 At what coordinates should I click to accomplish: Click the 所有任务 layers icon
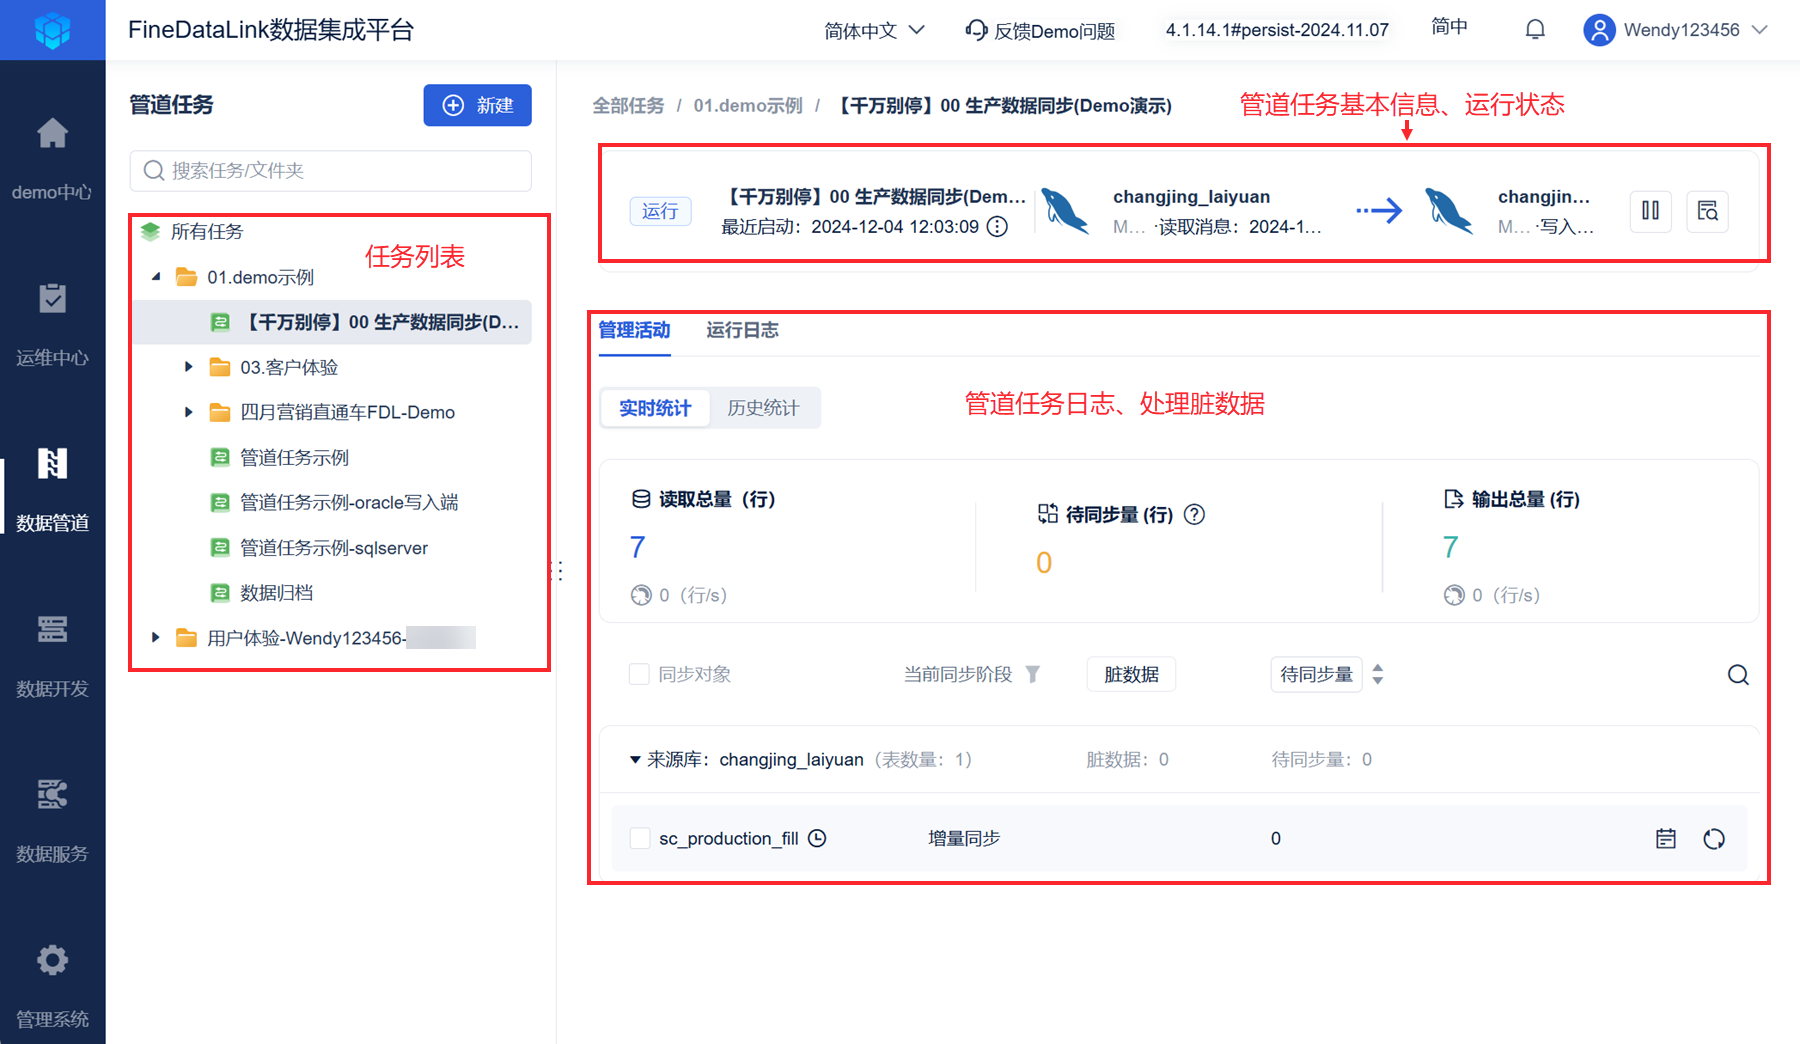coord(151,232)
